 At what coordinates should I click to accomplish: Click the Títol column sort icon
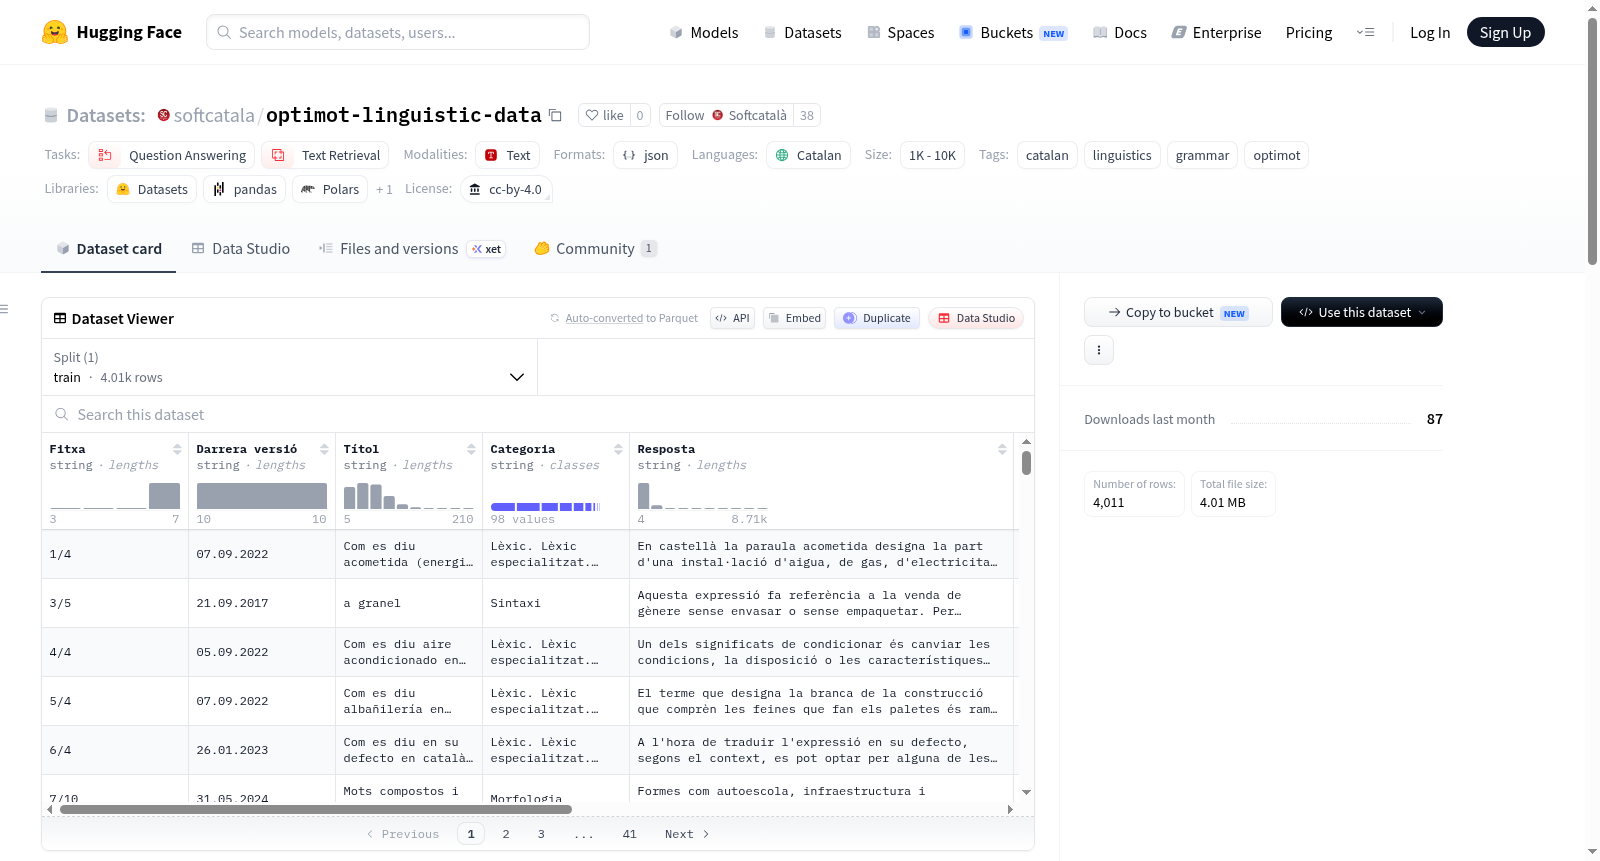point(471,449)
